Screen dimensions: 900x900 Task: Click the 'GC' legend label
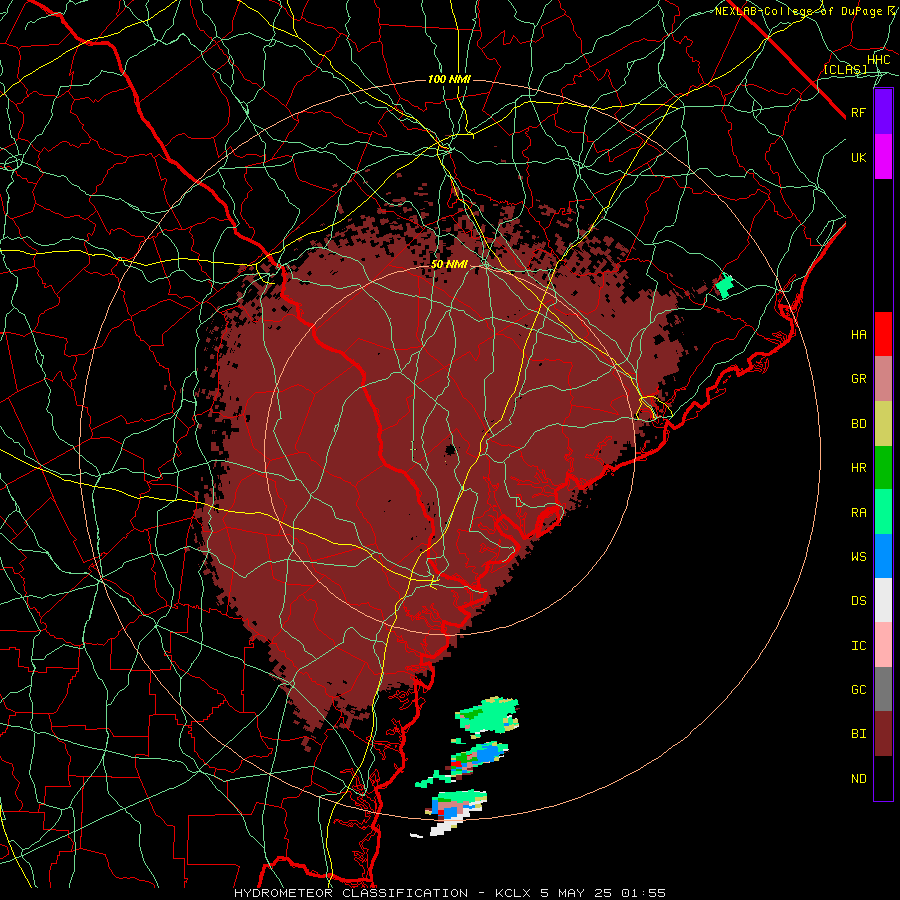[858, 690]
